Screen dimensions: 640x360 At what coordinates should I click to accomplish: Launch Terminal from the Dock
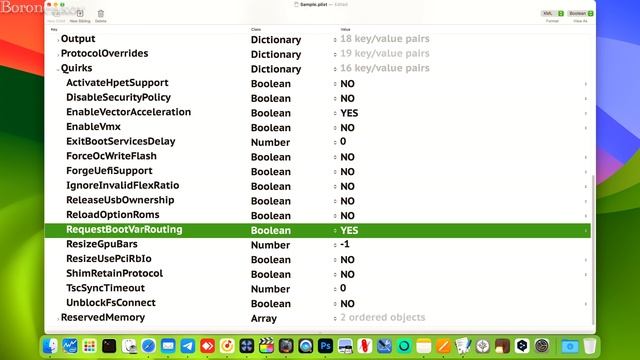click(109, 346)
